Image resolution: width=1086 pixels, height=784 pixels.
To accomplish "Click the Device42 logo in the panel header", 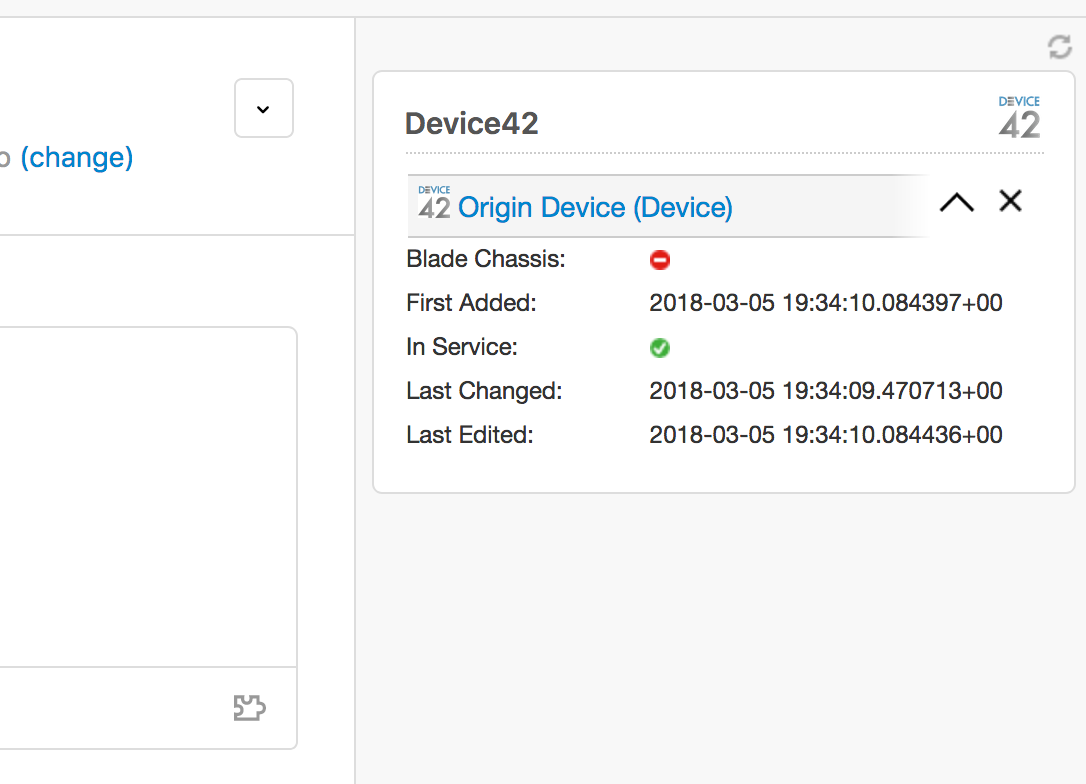I will 1019,117.
